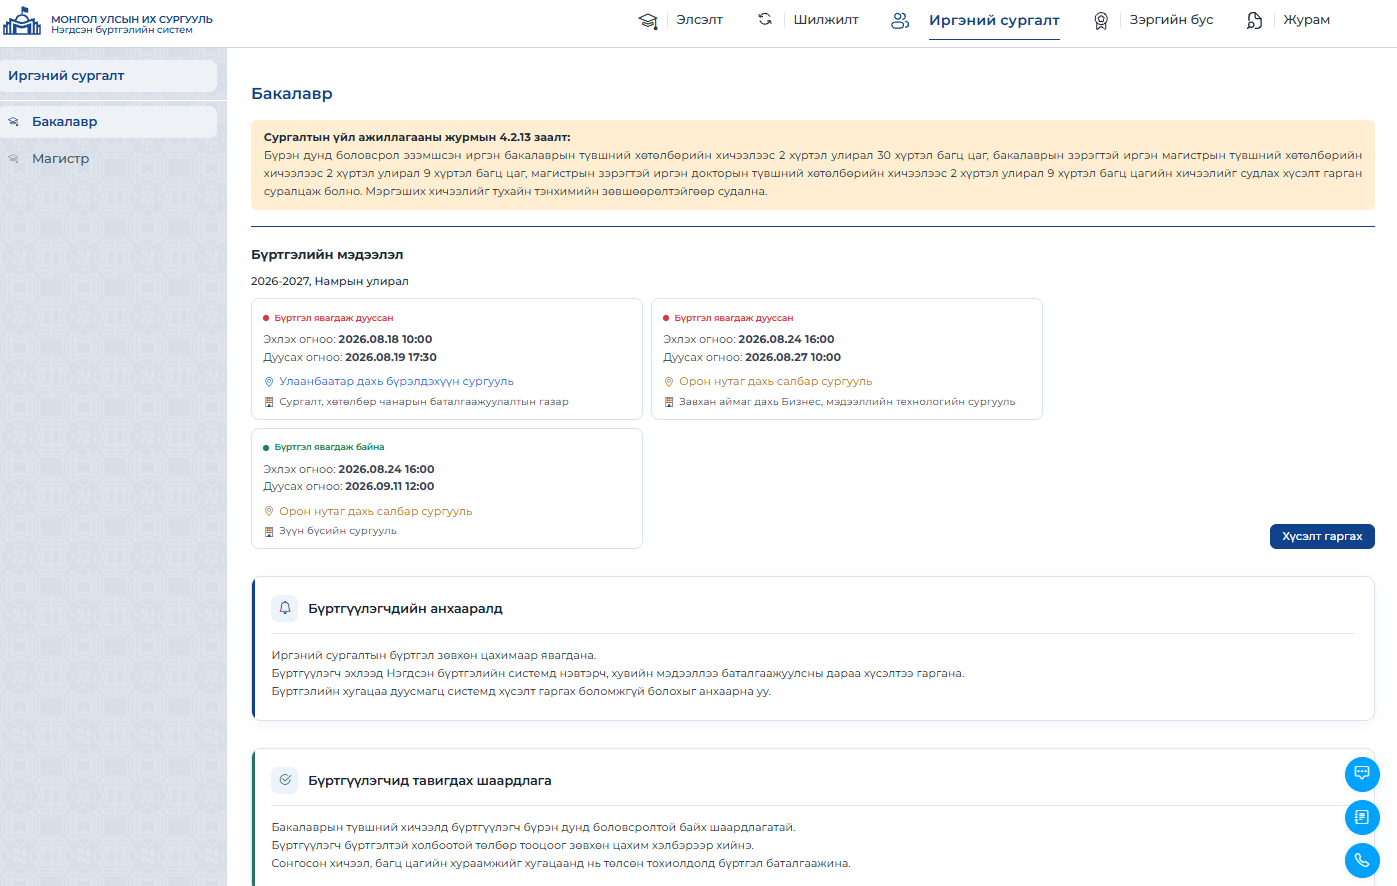Click the medal icon beside Зэргийн бус

(x=1101, y=20)
